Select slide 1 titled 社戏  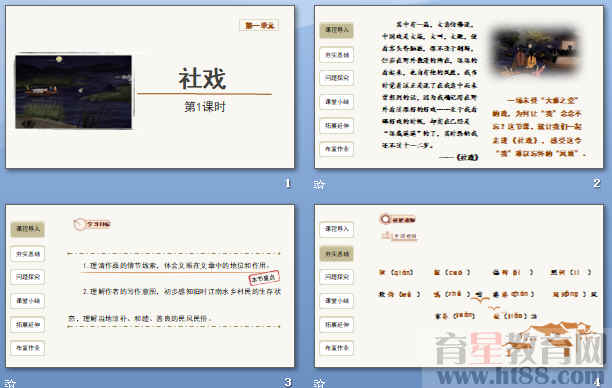[150, 87]
